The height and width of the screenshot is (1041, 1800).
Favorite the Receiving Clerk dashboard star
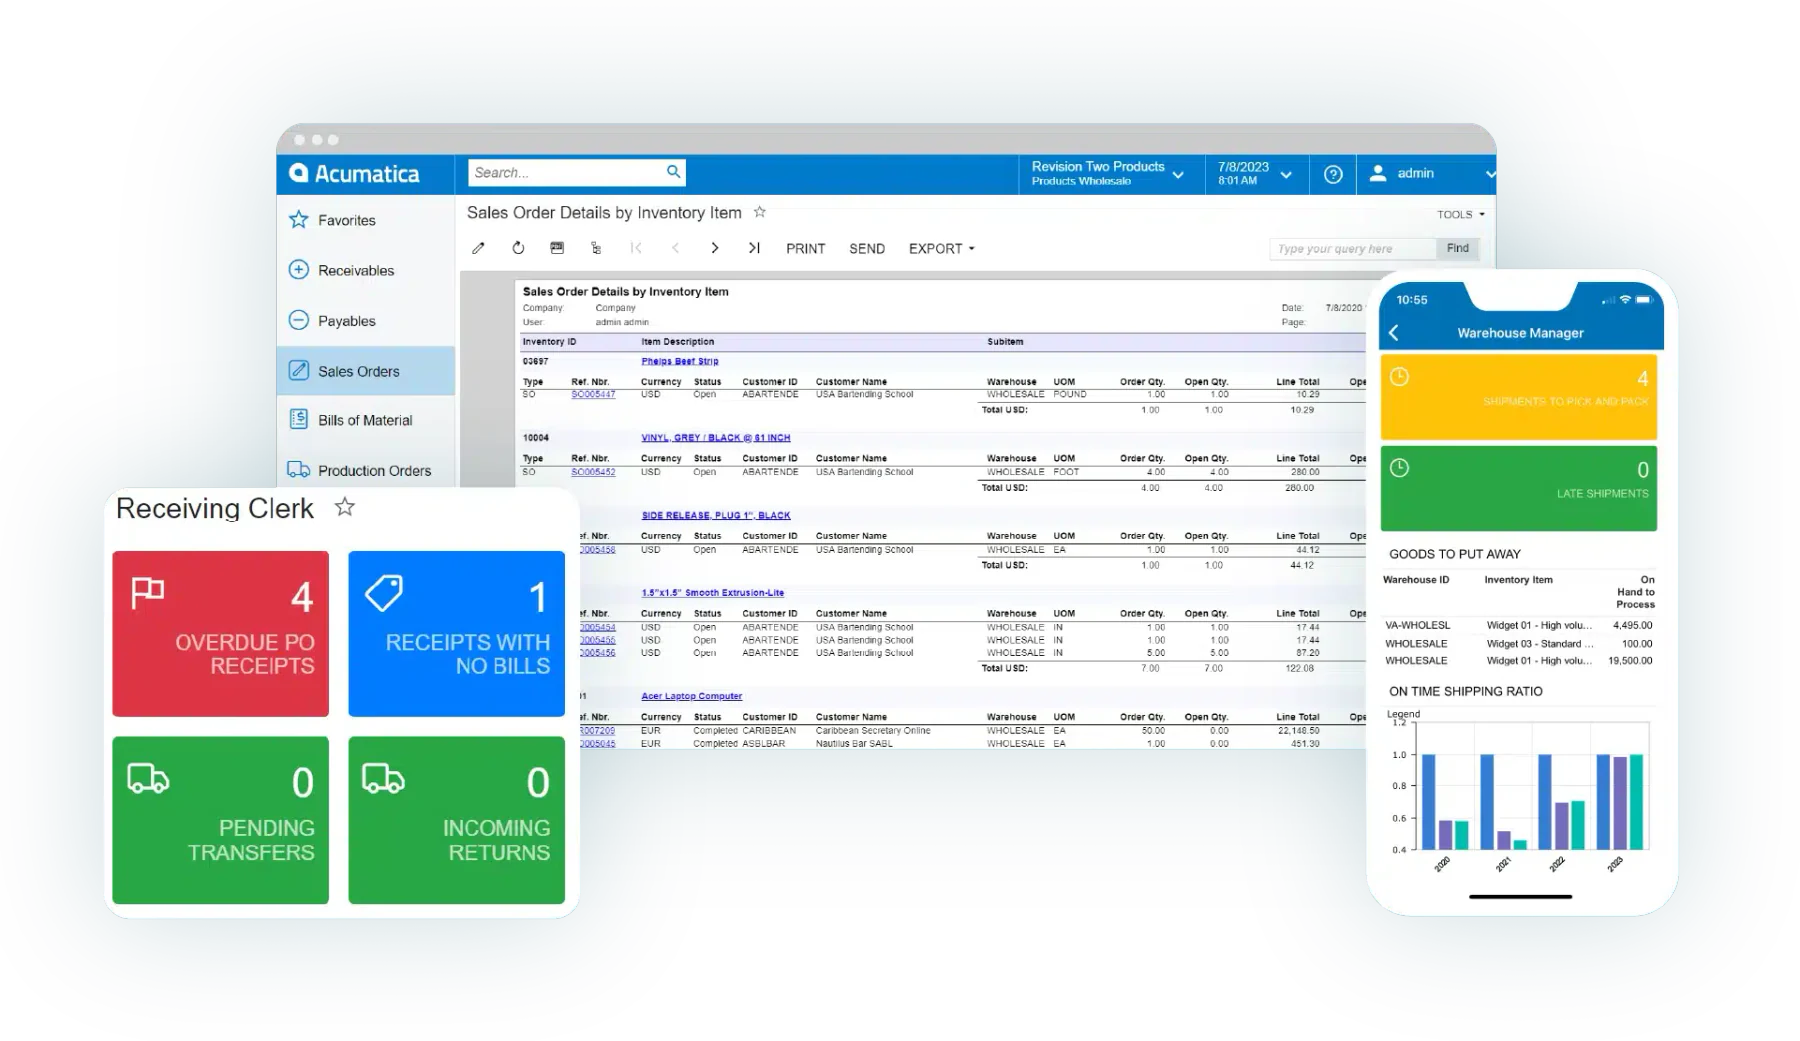(x=345, y=507)
